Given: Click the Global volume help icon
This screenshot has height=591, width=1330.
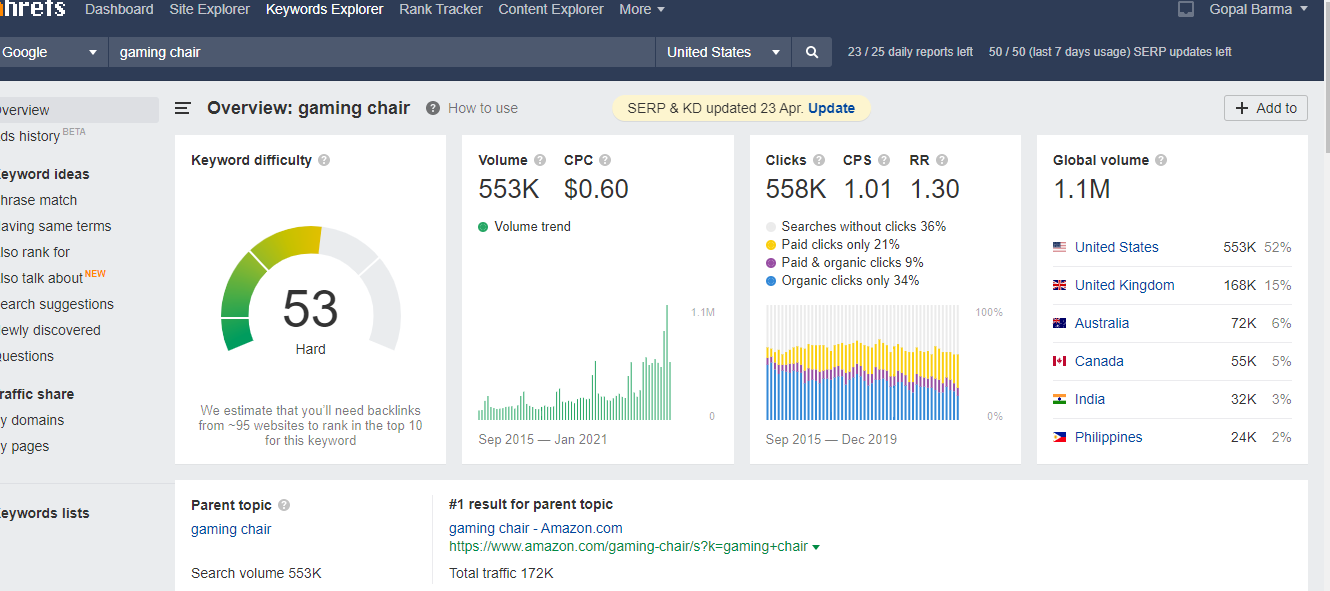Looking at the screenshot, I should pyautogui.click(x=1161, y=160).
